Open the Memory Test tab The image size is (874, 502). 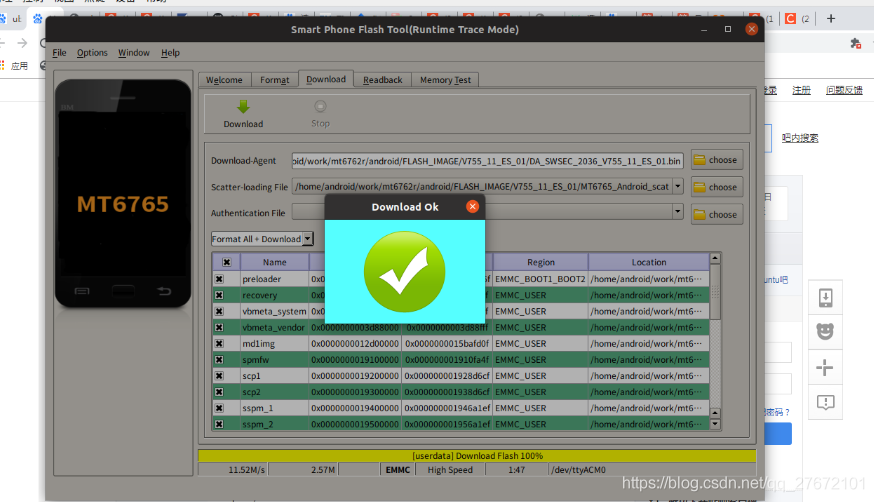point(445,80)
